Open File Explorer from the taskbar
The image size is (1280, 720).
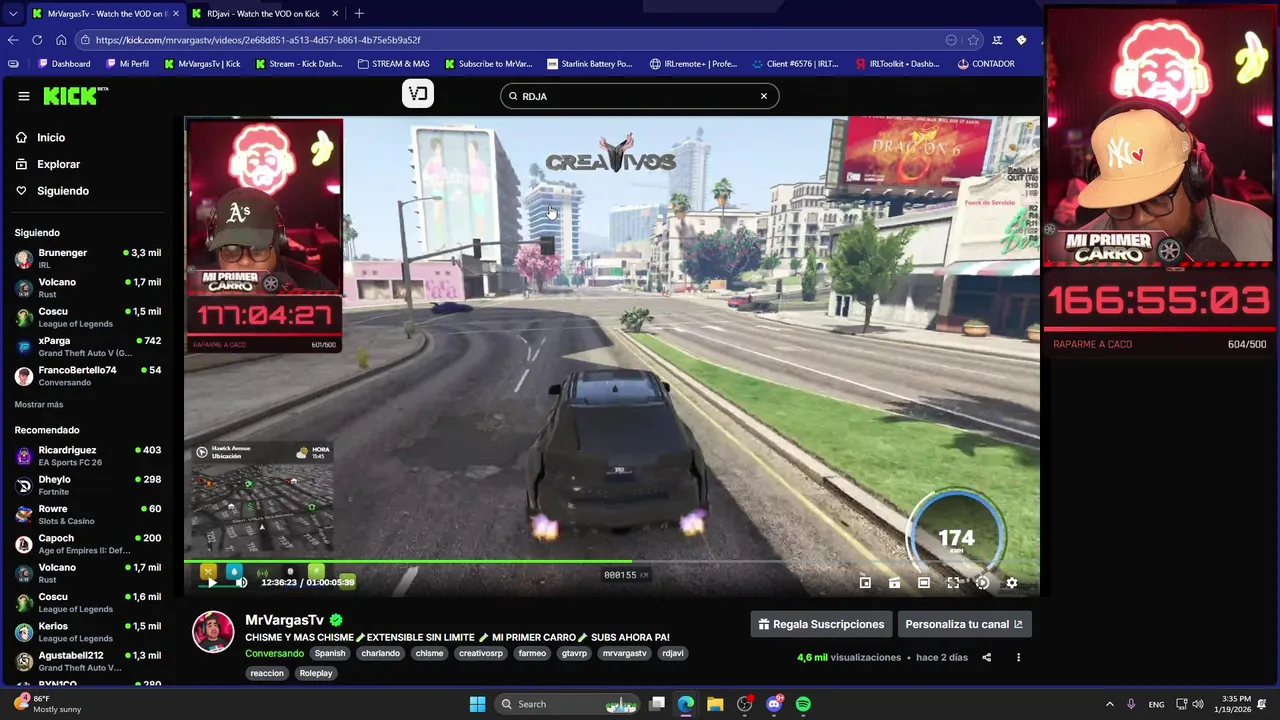pyautogui.click(x=715, y=704)
